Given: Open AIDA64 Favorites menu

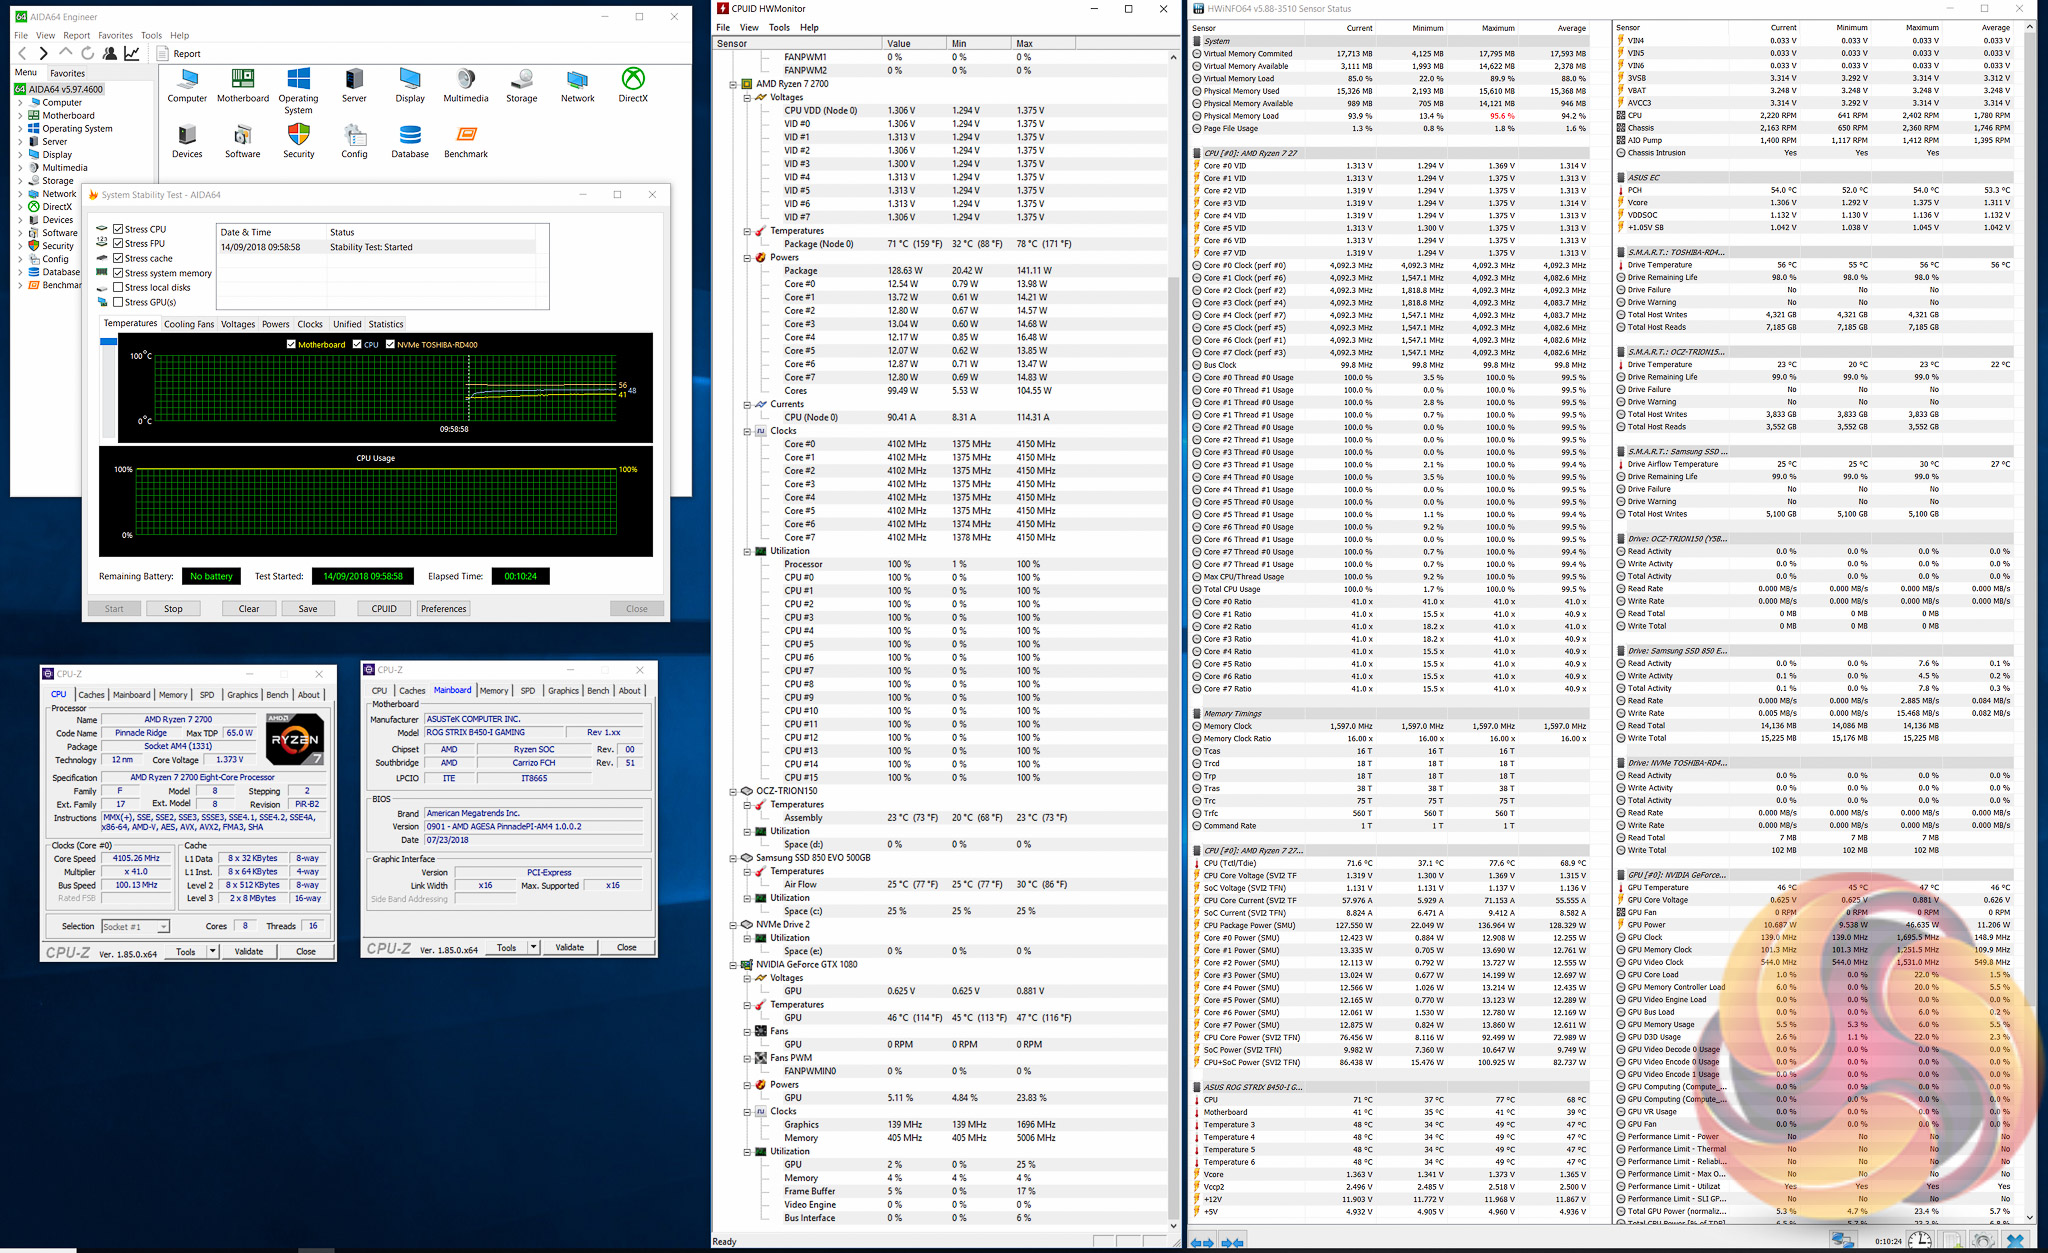Looking at the screenshot, I should 115,35.
